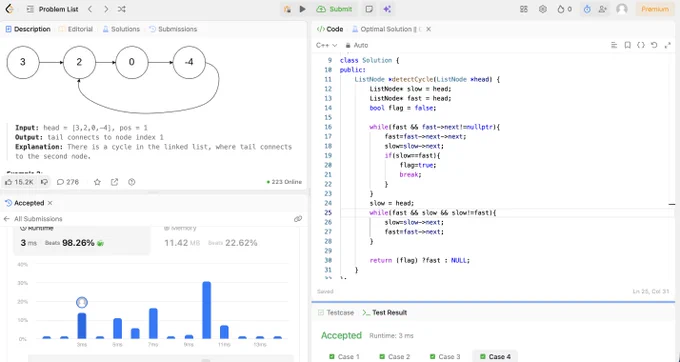Click the 'bool flag = false;' code line
The image size is (680, 362).
click(403, 108)
